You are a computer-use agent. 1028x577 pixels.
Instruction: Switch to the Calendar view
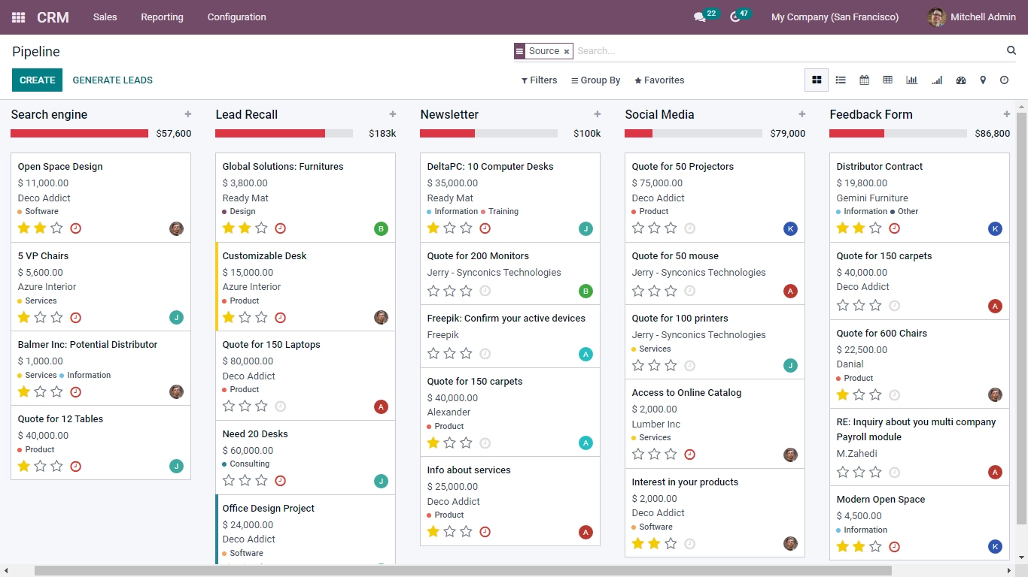tap(864, 80)
